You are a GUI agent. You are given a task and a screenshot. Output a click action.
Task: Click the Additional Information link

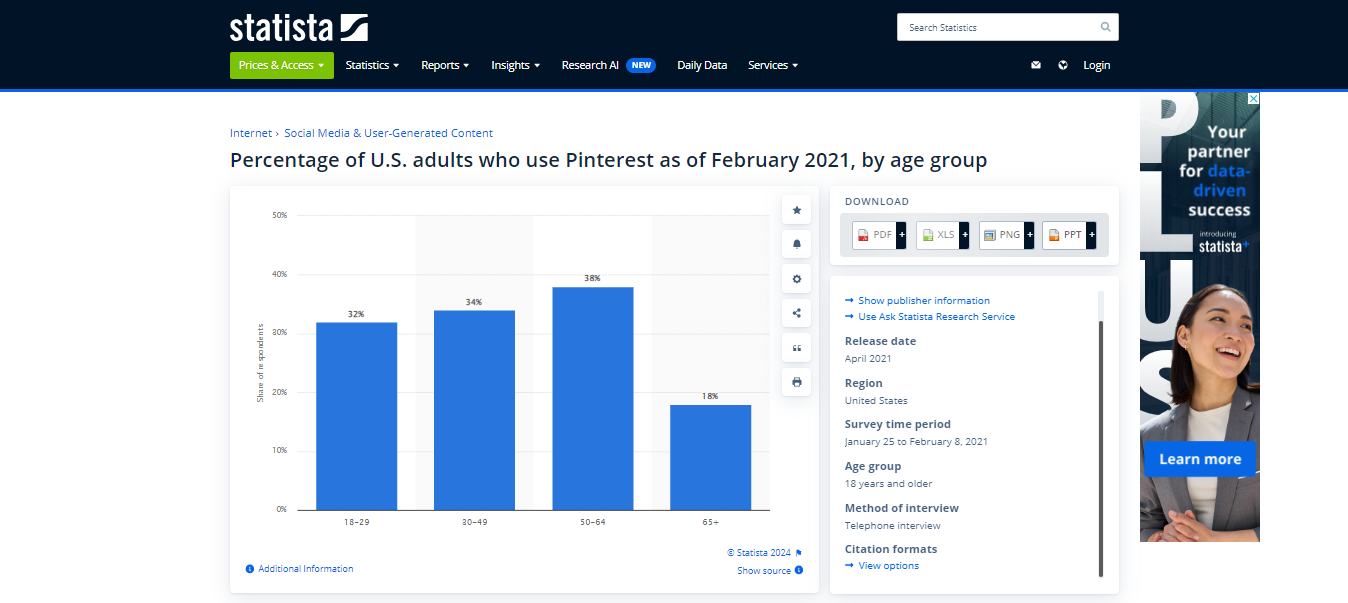306,569
